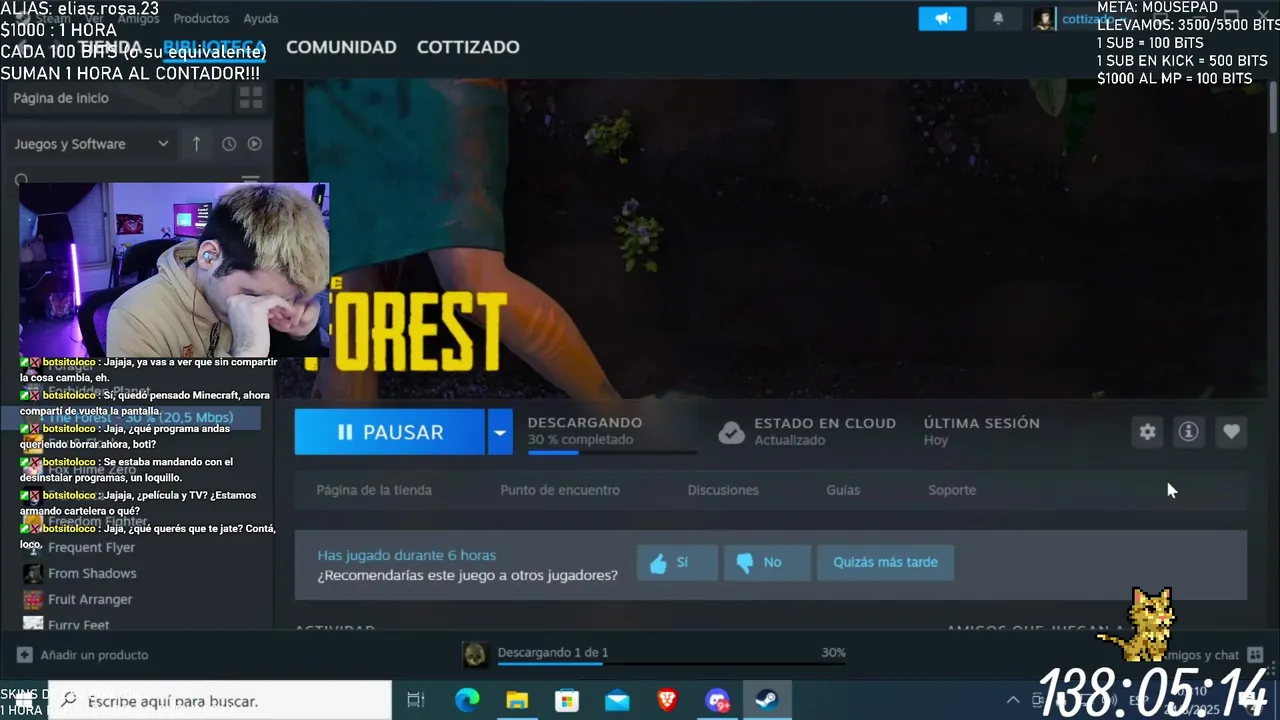Open Task View on the taskbar
This screenshot has width=1280, height=720.
coord(416,701)
